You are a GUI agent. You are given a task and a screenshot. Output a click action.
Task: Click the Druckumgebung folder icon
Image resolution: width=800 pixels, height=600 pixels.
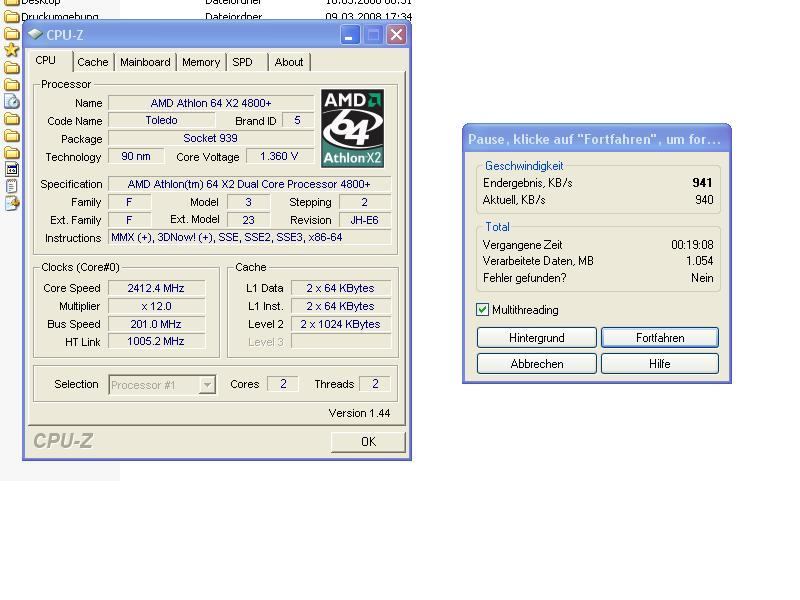click(x=11, y=16)
